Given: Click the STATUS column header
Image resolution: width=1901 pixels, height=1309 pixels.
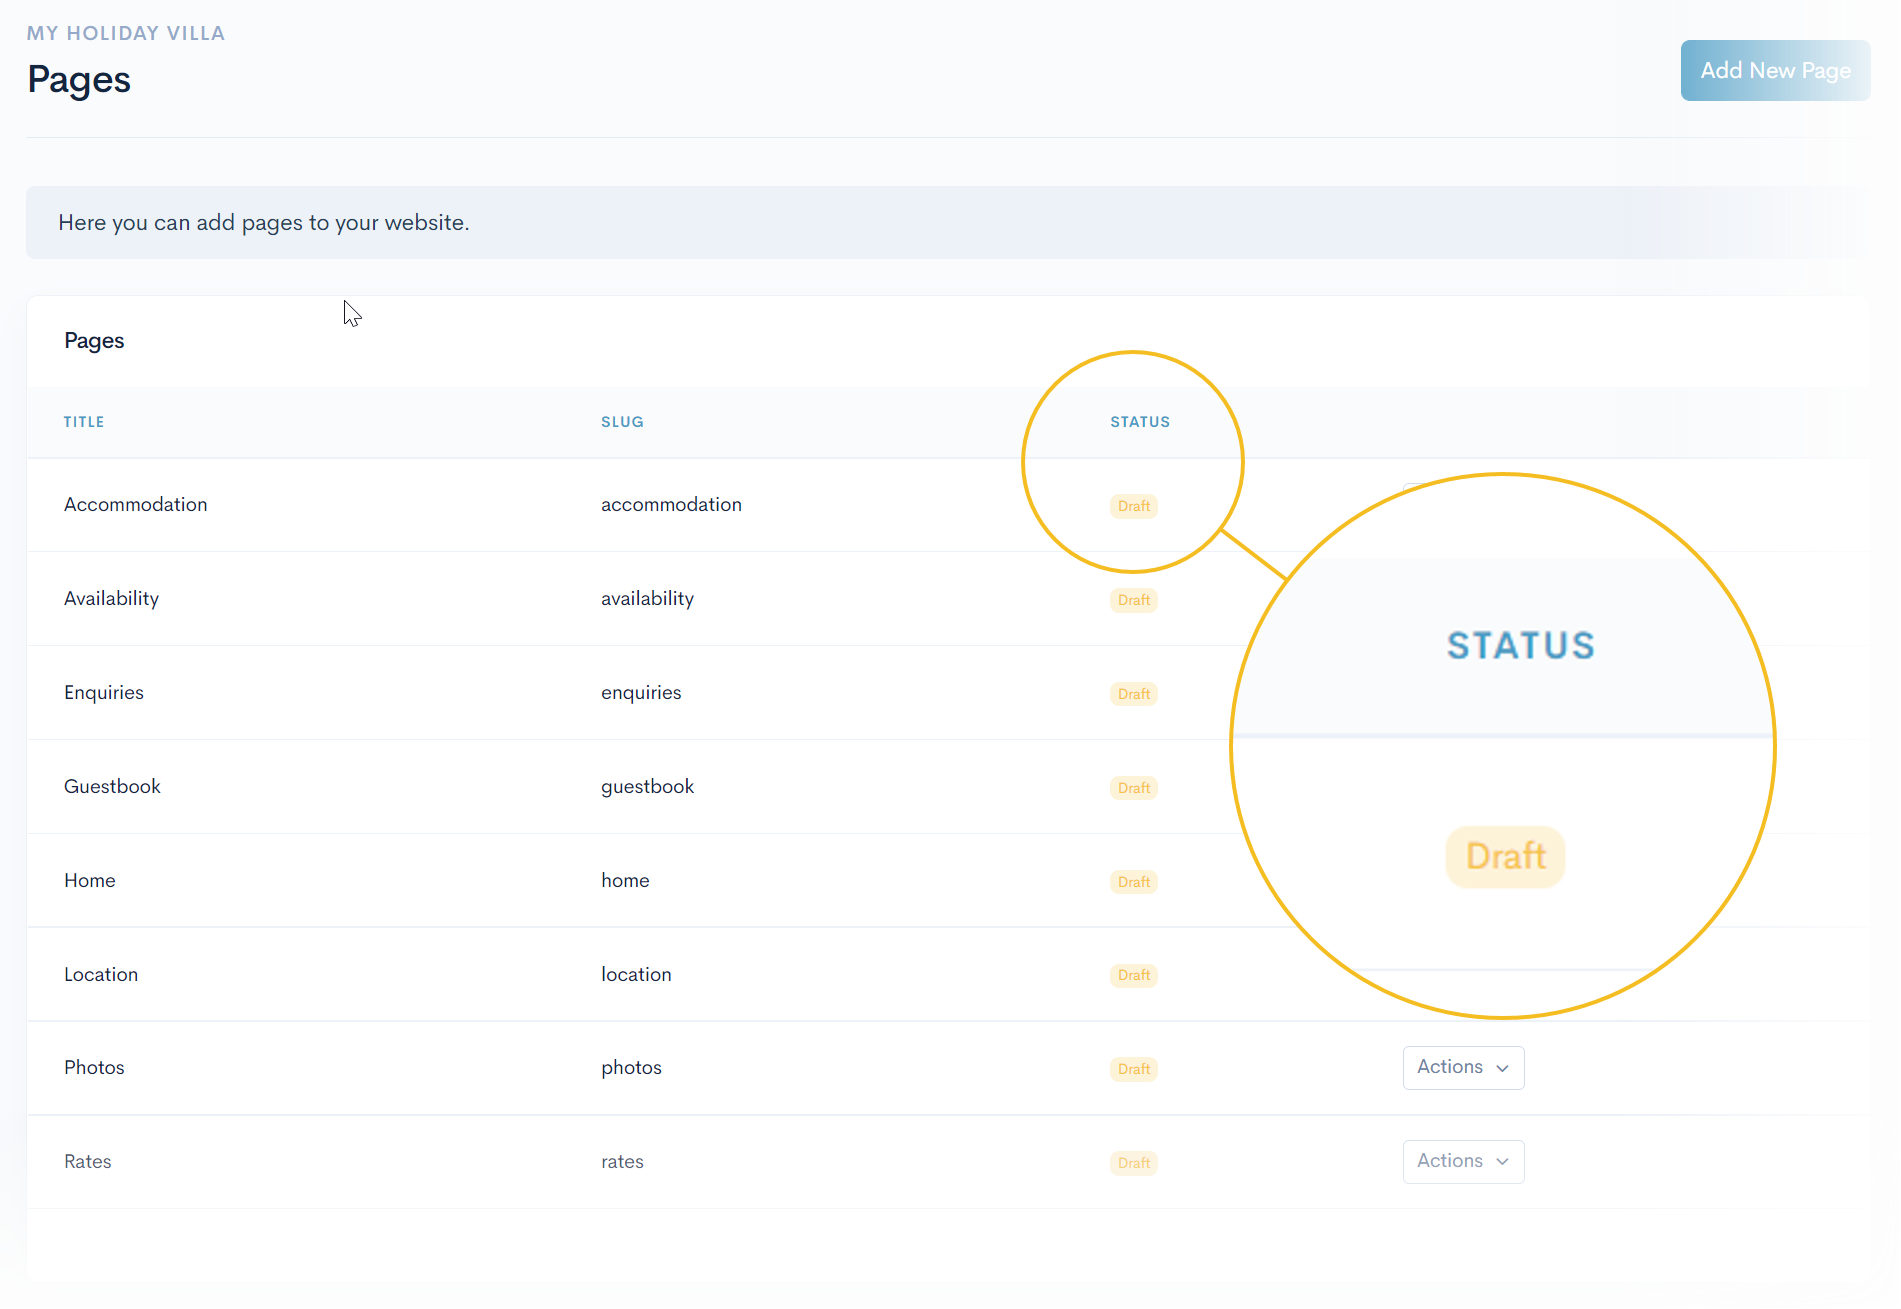Looking at the screenshot, I should pyautogui.click(x=1140, y=422).
